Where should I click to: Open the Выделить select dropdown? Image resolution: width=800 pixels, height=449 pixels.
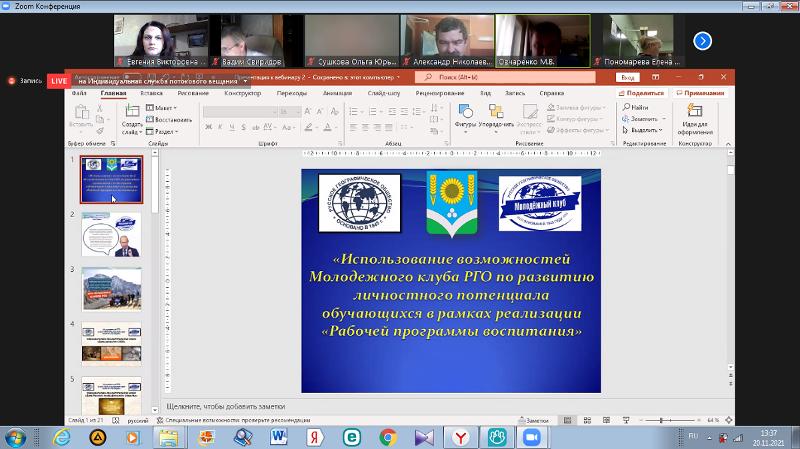point(645,130)
